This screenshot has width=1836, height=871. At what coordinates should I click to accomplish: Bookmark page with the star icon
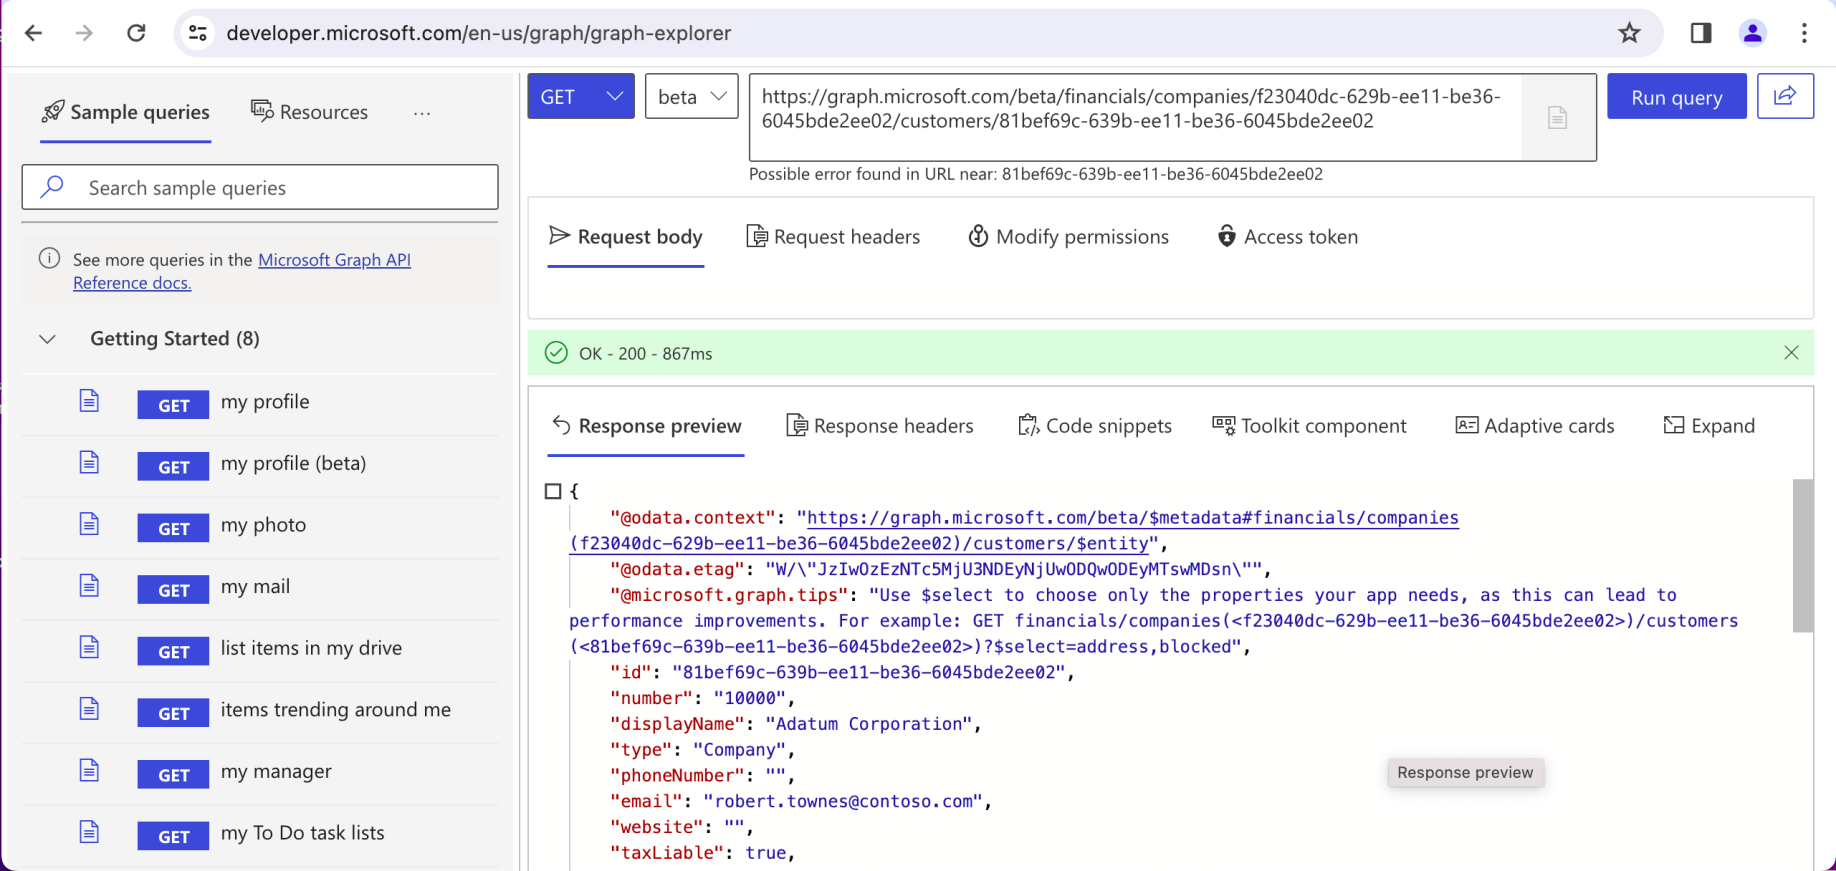(x=1629, y=33)
